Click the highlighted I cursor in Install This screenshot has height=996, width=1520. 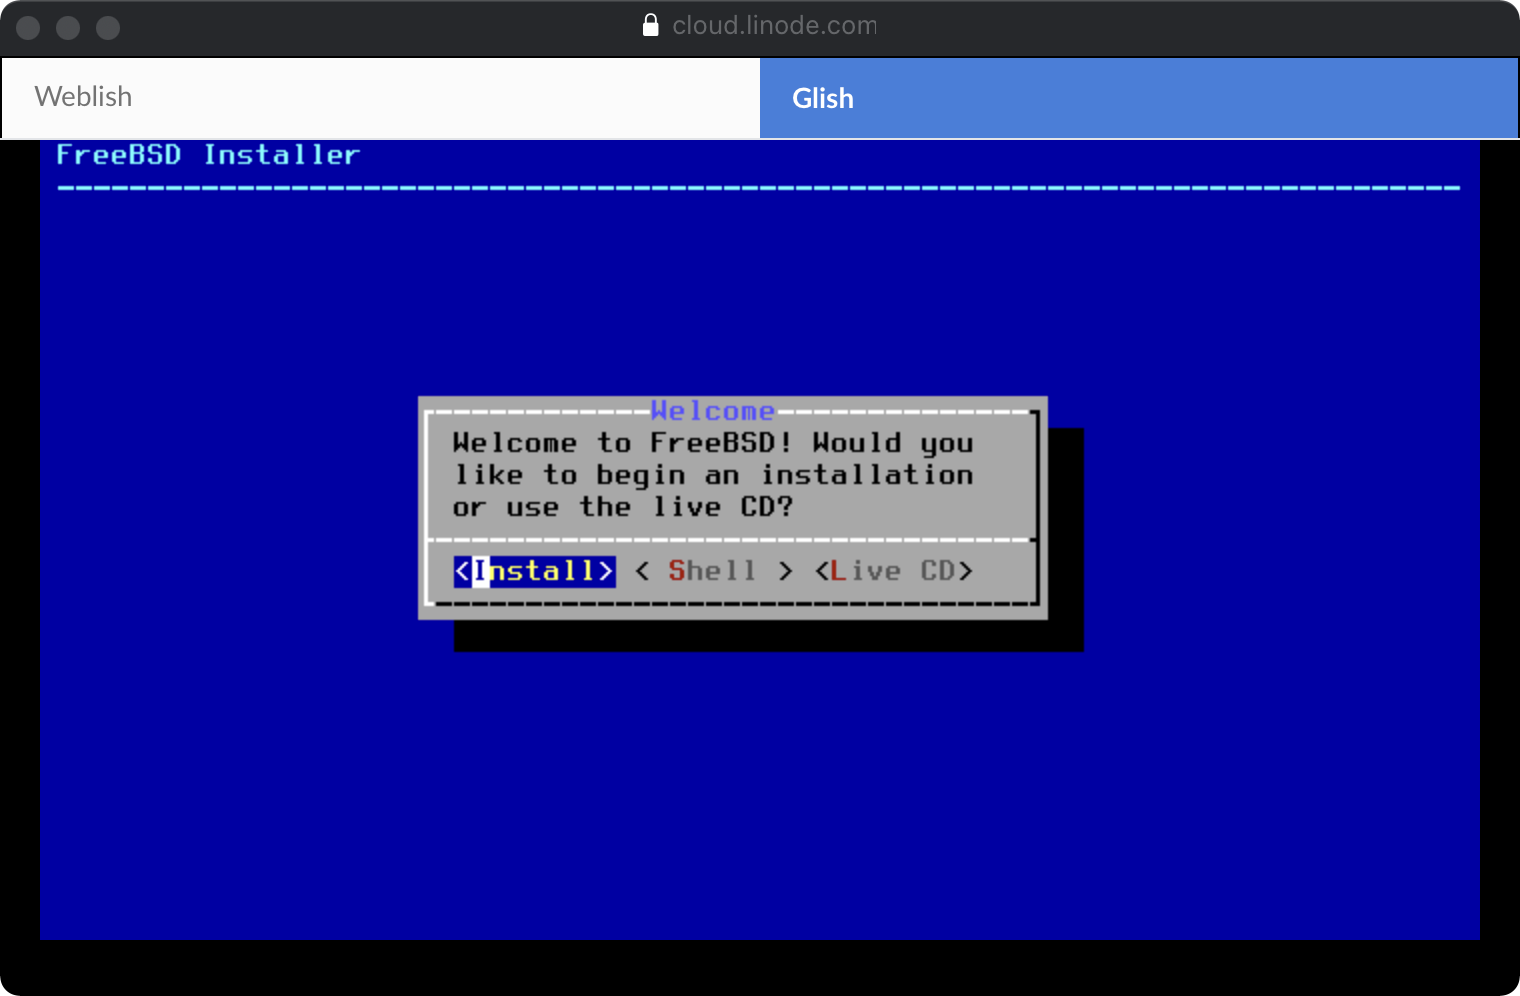point(481,571)
